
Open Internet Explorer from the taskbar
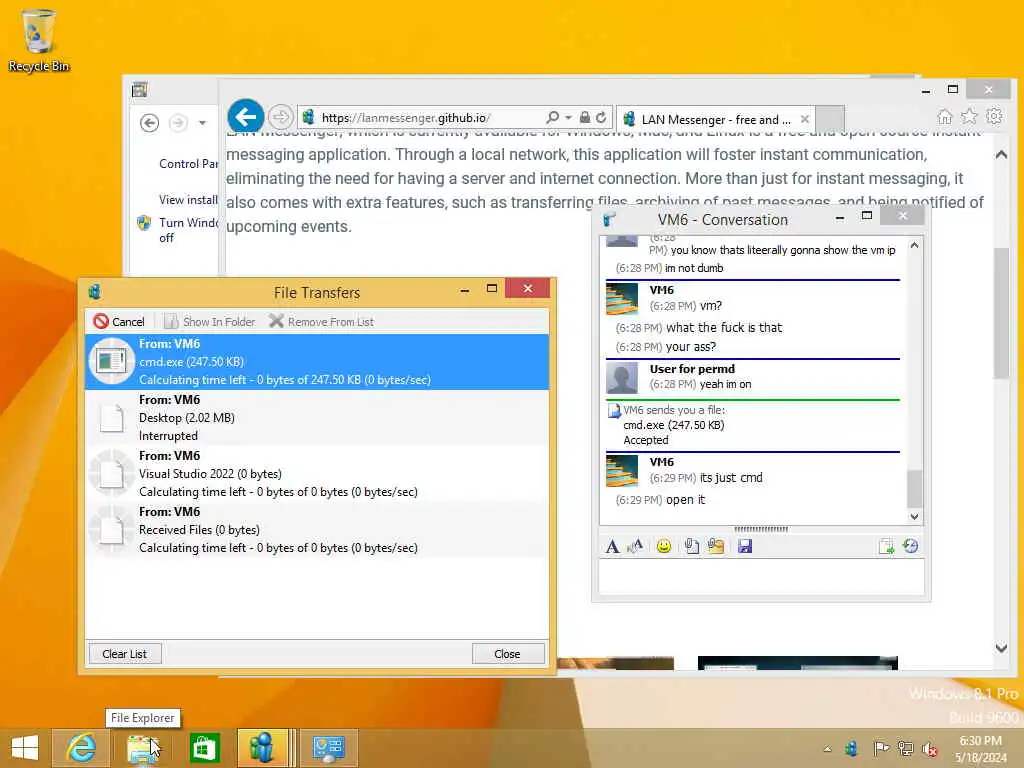81,748
